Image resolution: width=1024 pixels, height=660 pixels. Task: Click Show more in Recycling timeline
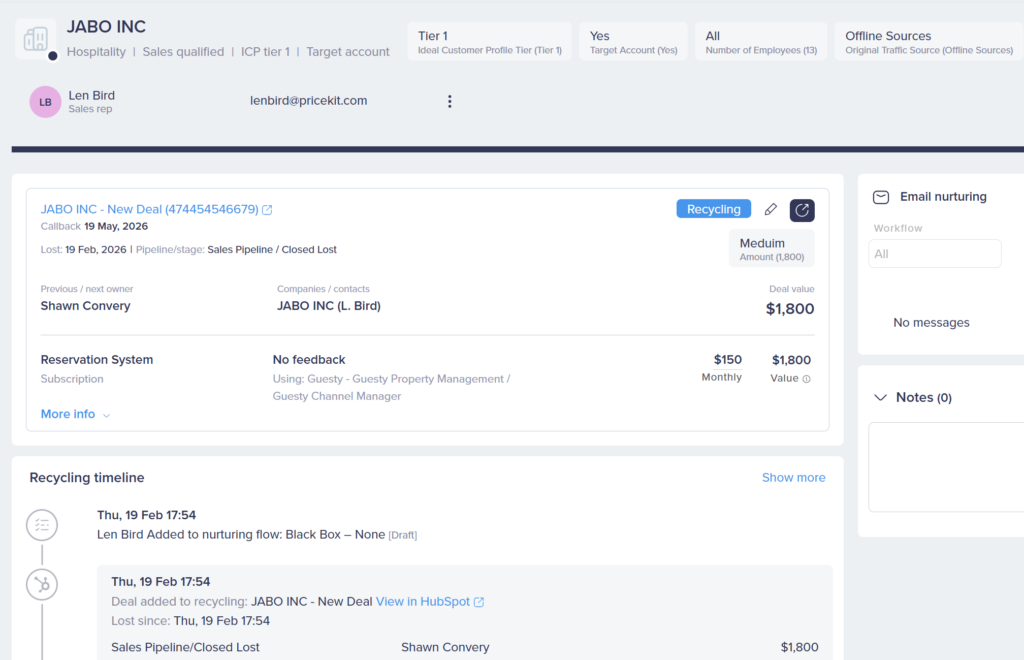coord(793,478)
